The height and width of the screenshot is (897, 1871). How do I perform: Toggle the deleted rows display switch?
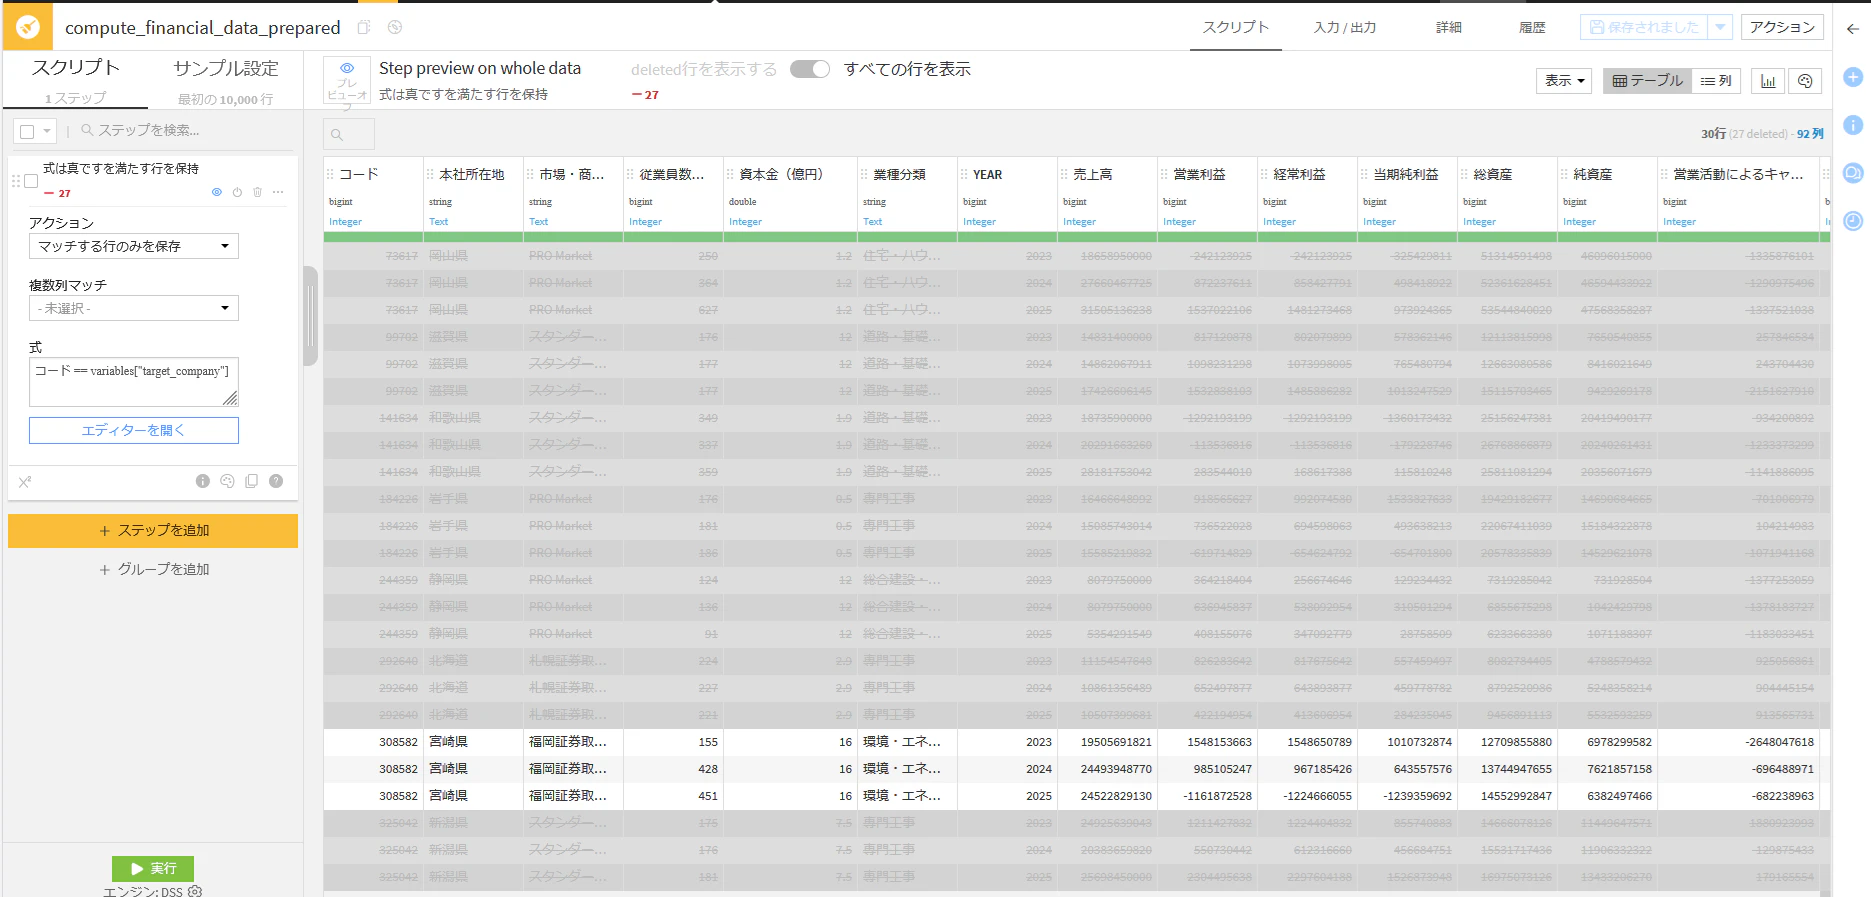coord(810,69)
